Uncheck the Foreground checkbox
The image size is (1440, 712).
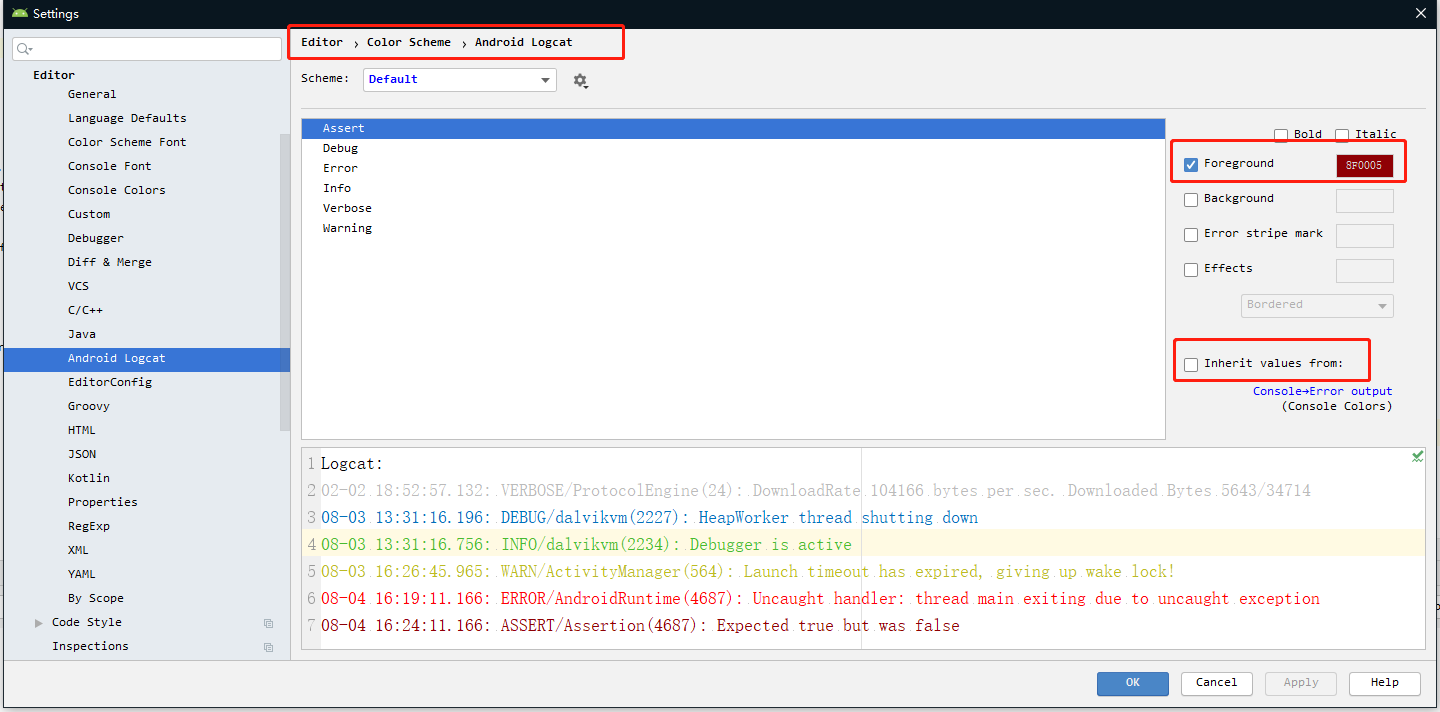point(1191,165)
